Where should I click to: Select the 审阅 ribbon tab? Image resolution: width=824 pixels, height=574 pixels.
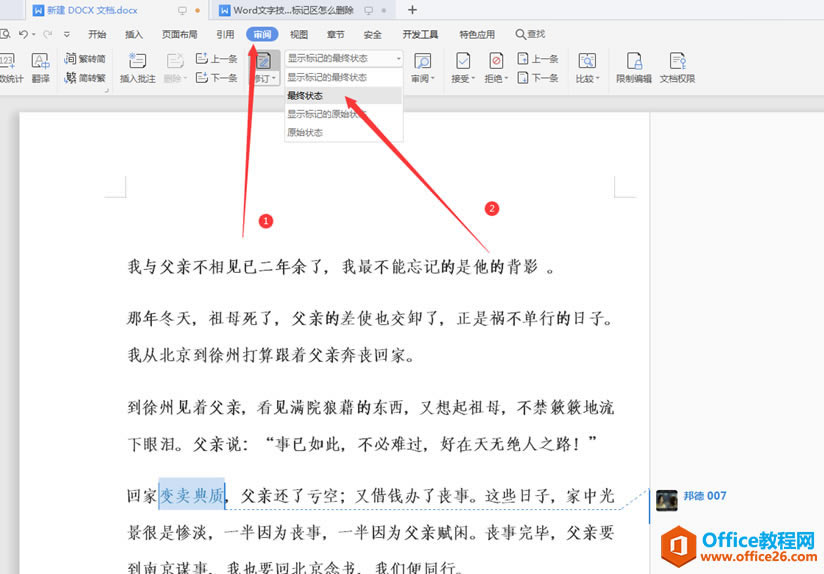262,34
